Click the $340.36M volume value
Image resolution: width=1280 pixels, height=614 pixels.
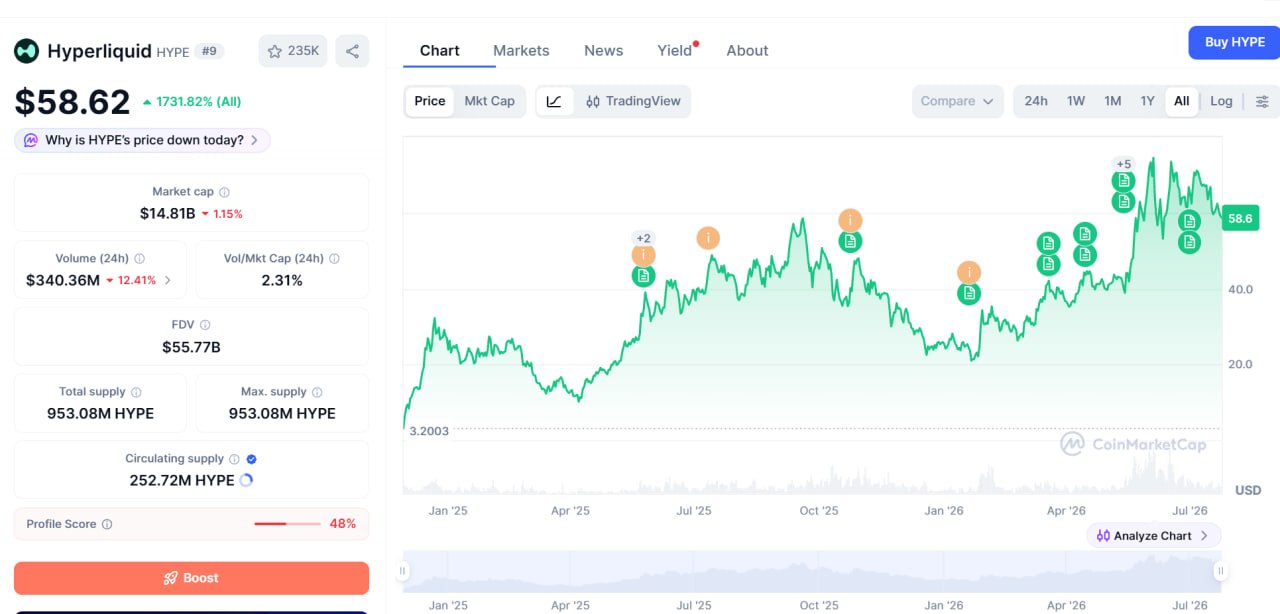63,280
